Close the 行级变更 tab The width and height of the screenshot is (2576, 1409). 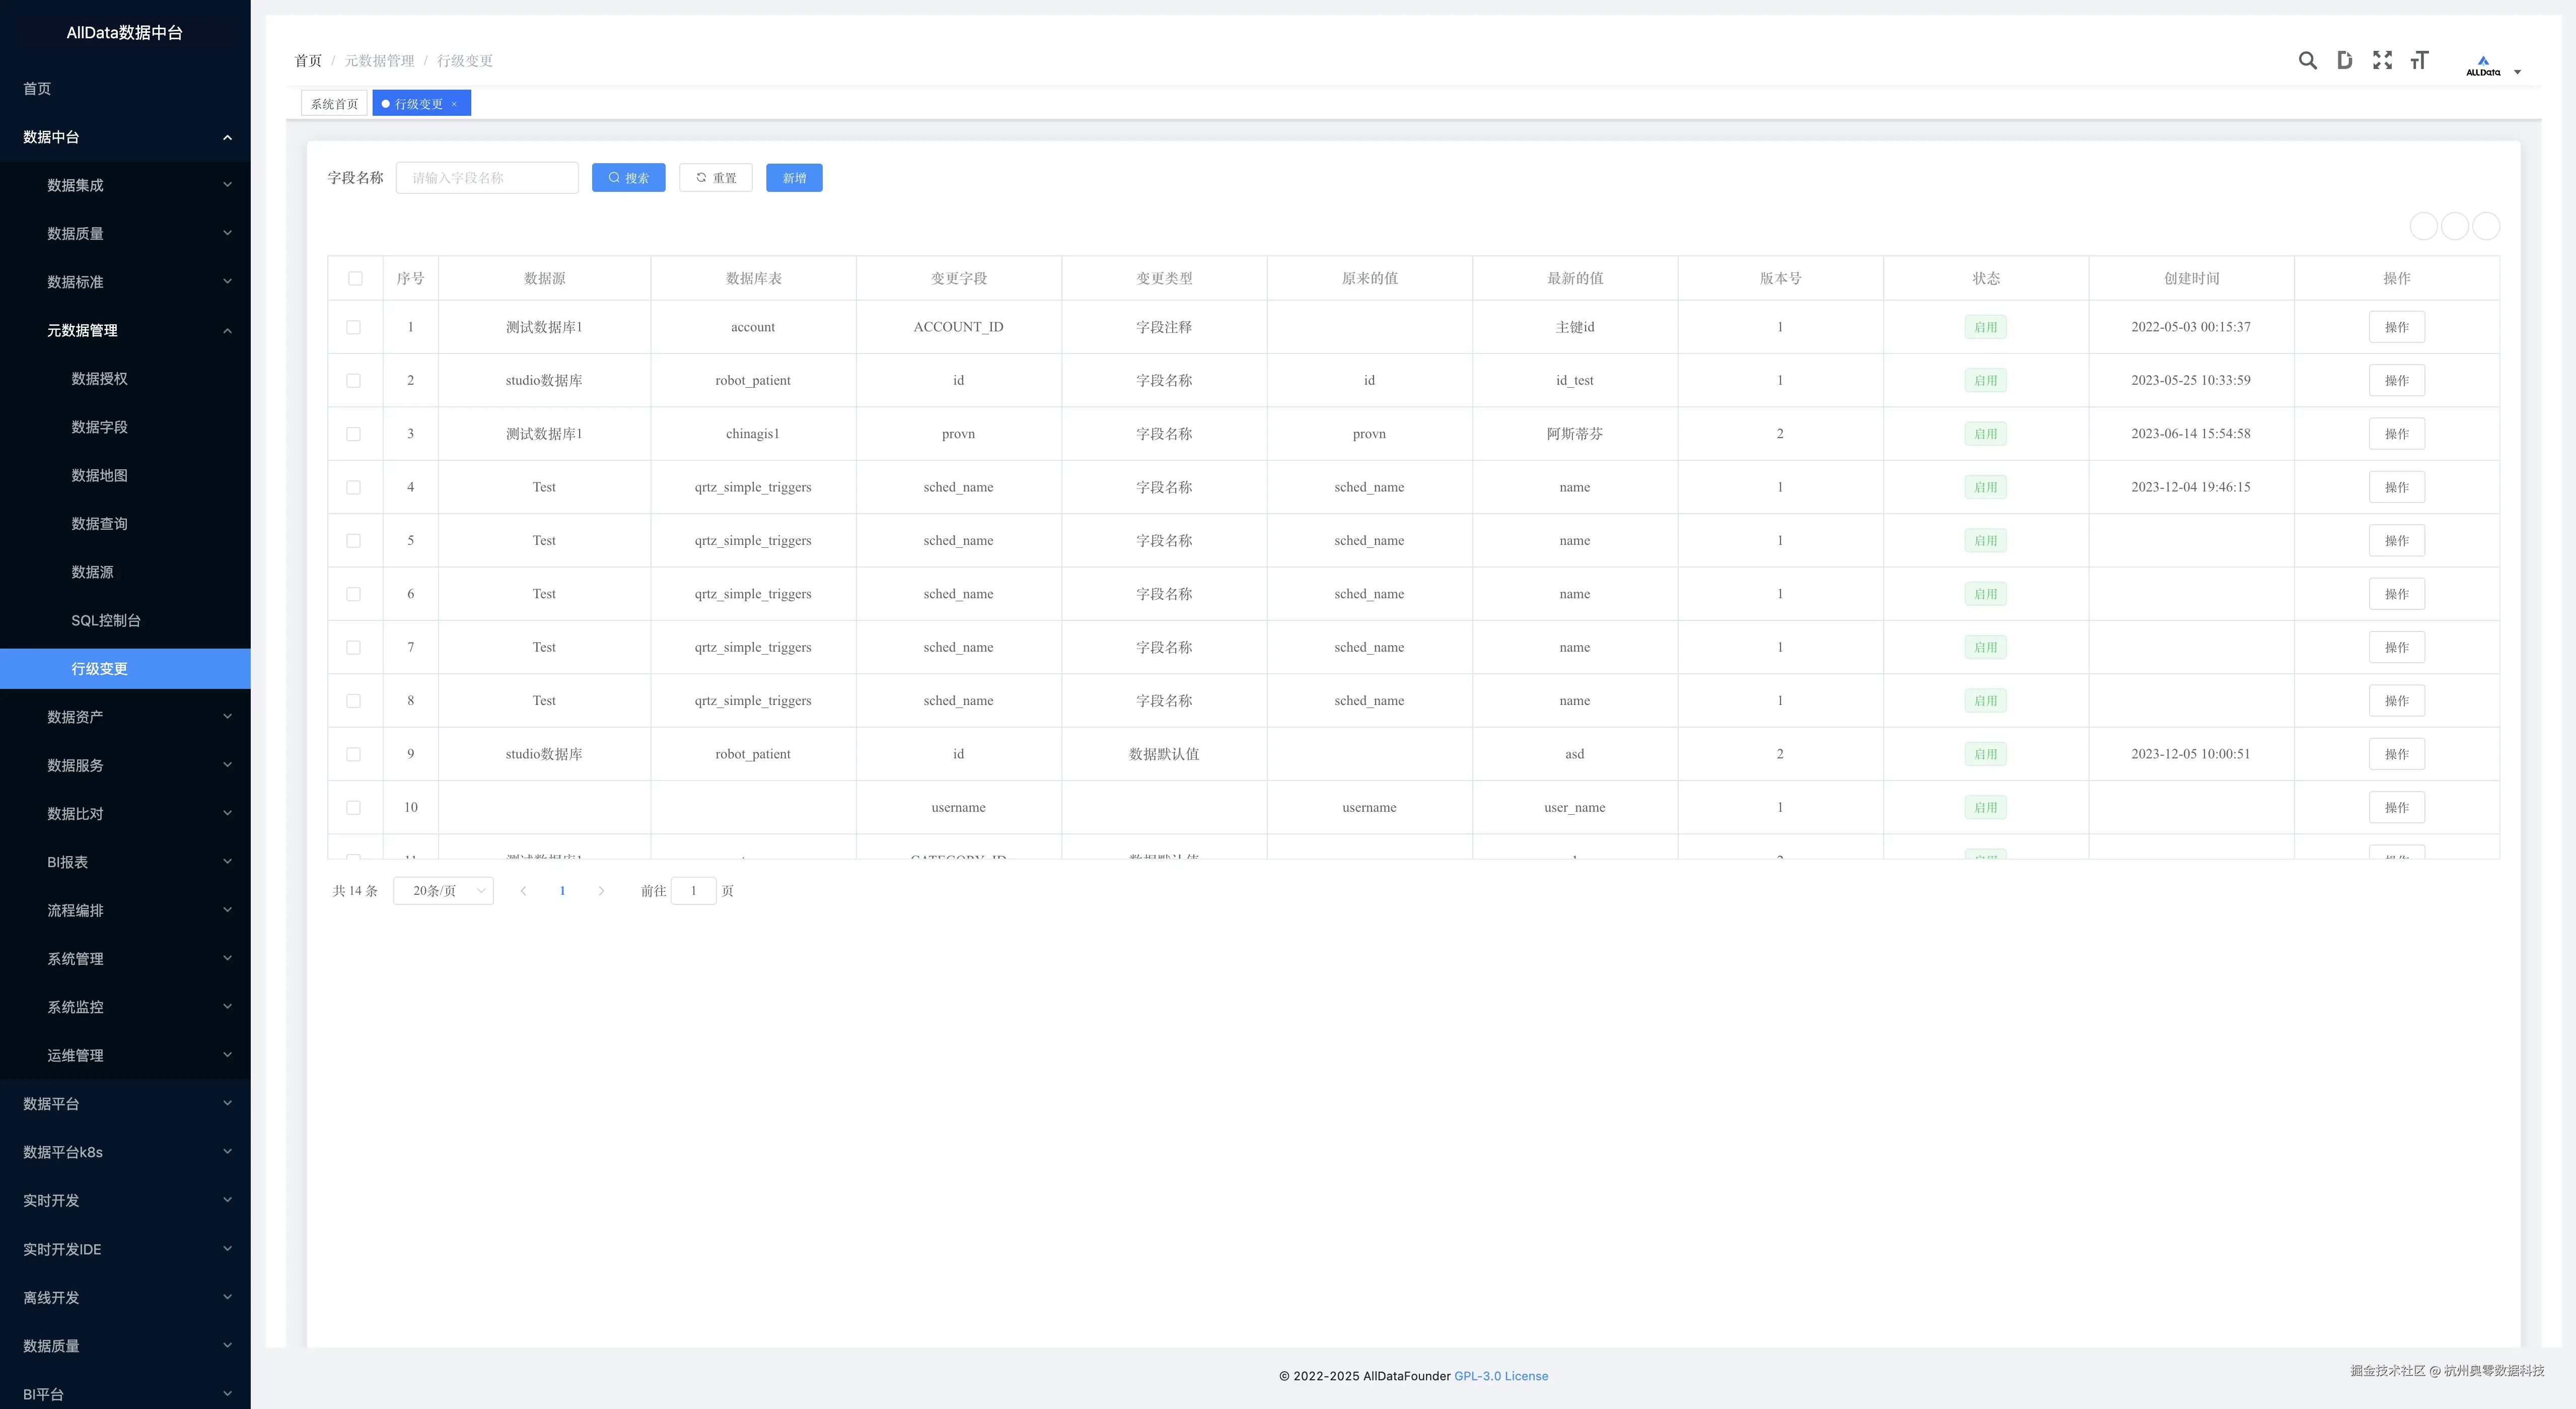tap(454, 104)
